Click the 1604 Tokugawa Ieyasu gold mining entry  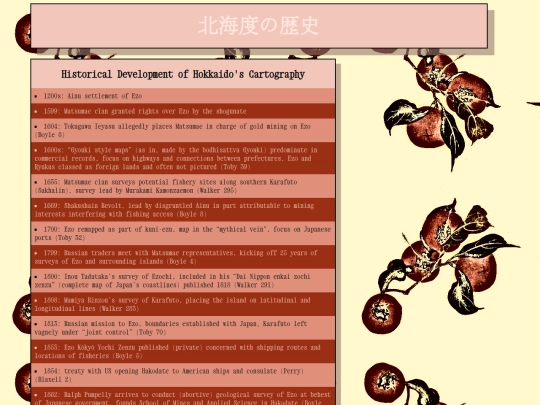click(x=183, y=131)
